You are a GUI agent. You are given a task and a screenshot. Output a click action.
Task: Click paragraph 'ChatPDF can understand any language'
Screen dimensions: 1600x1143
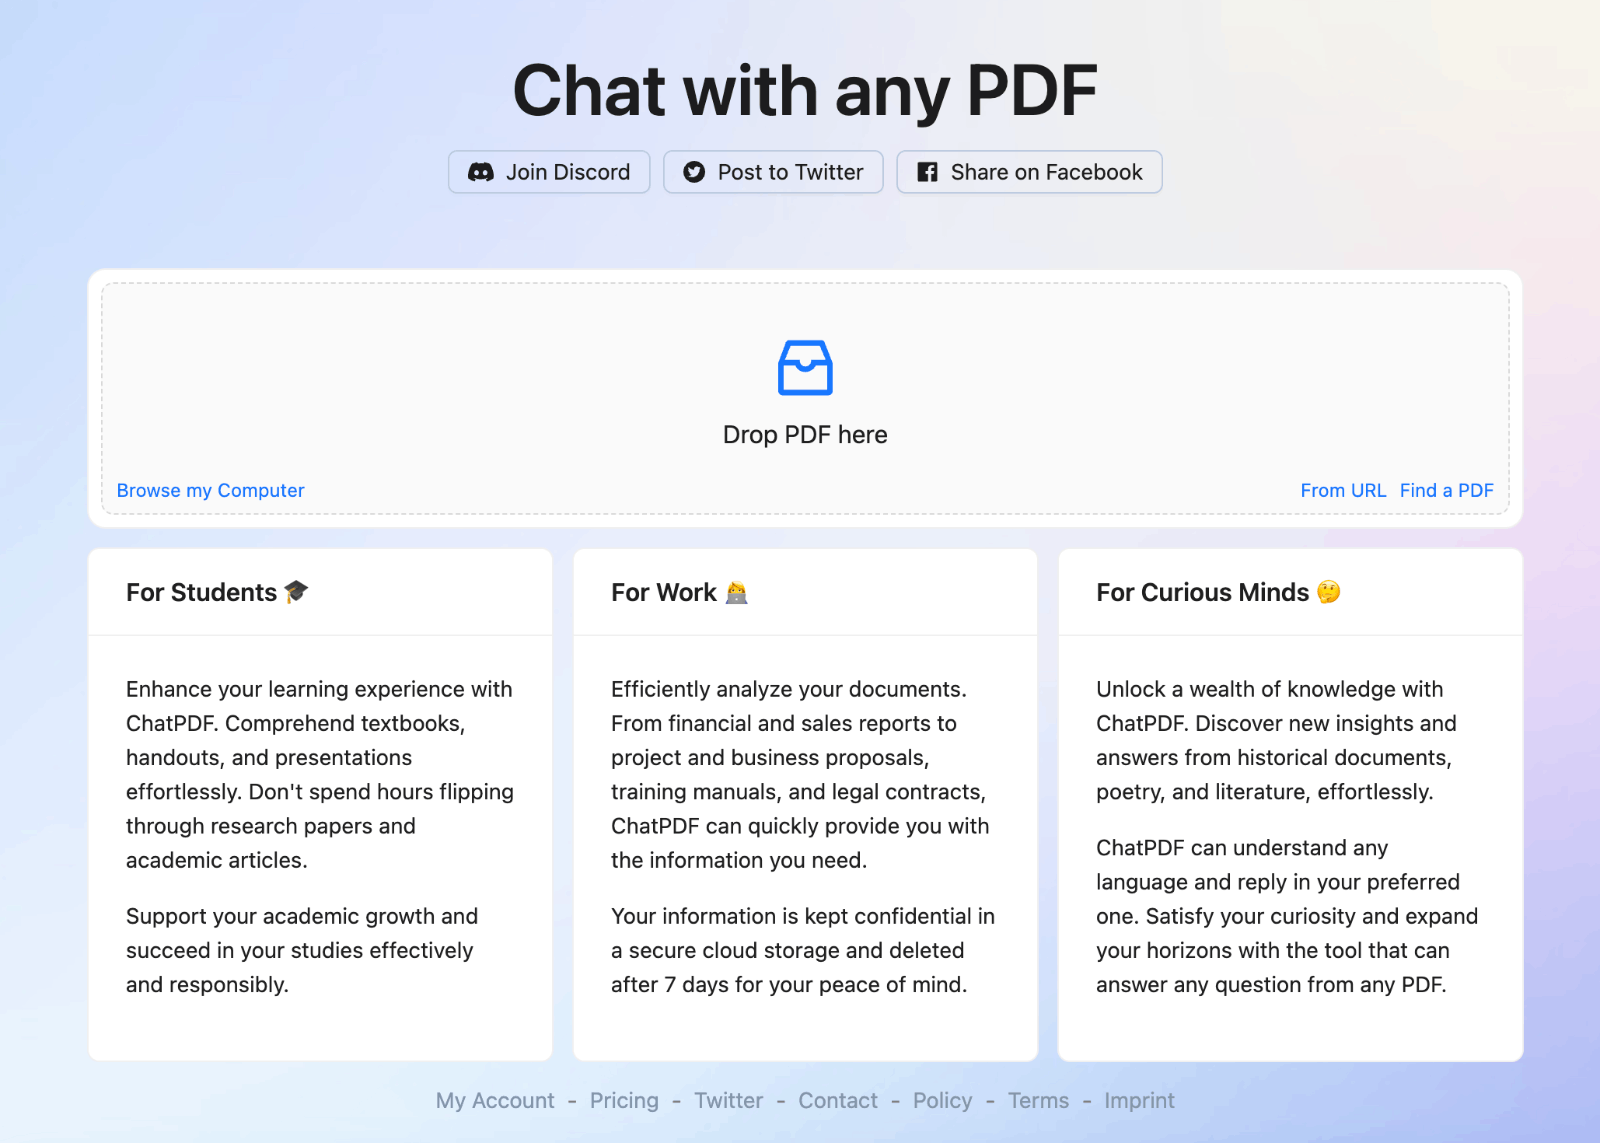pos(1287,916)
